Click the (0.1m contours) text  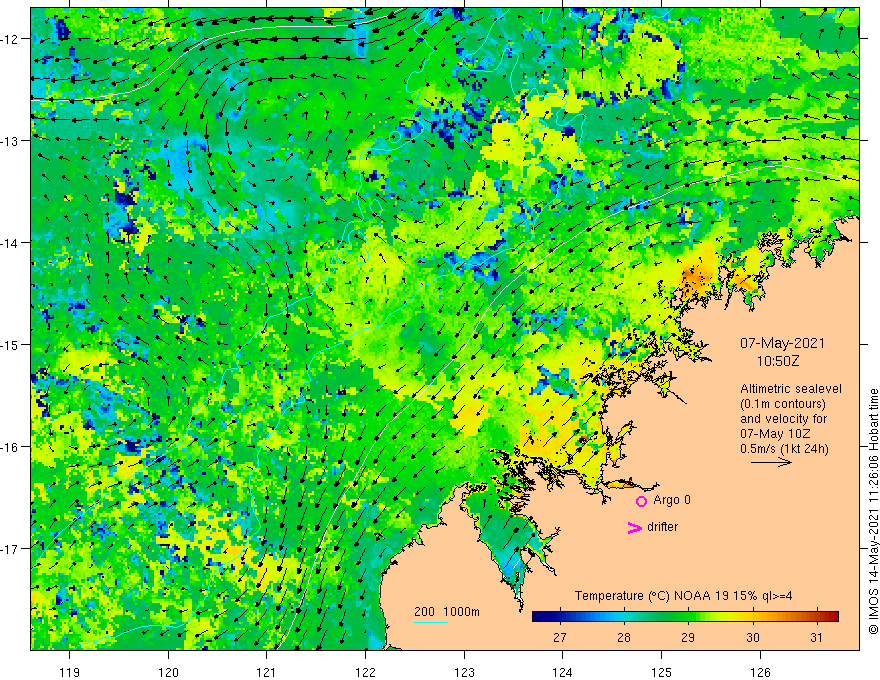tap(782, 404)
